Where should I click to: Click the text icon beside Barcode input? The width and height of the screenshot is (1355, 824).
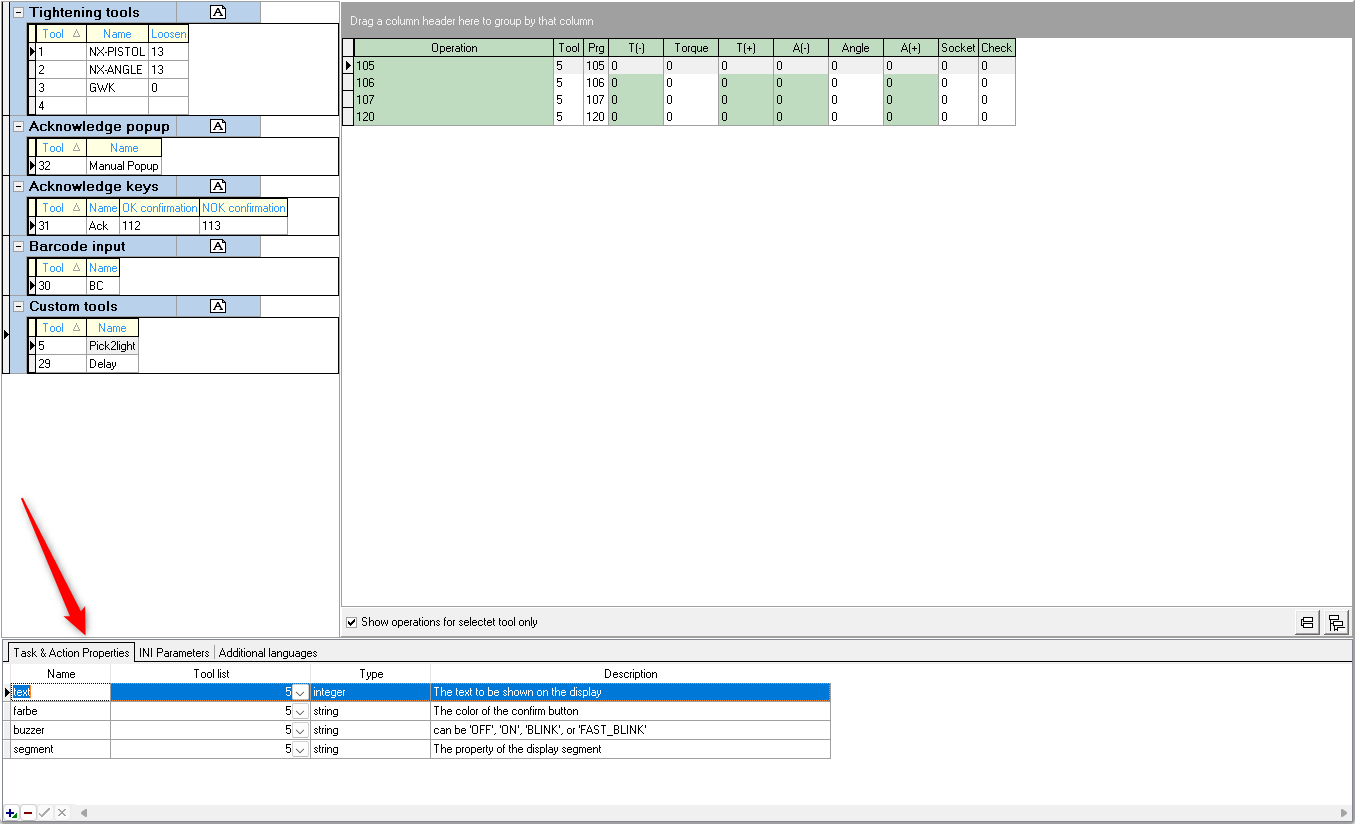(219, 246)
